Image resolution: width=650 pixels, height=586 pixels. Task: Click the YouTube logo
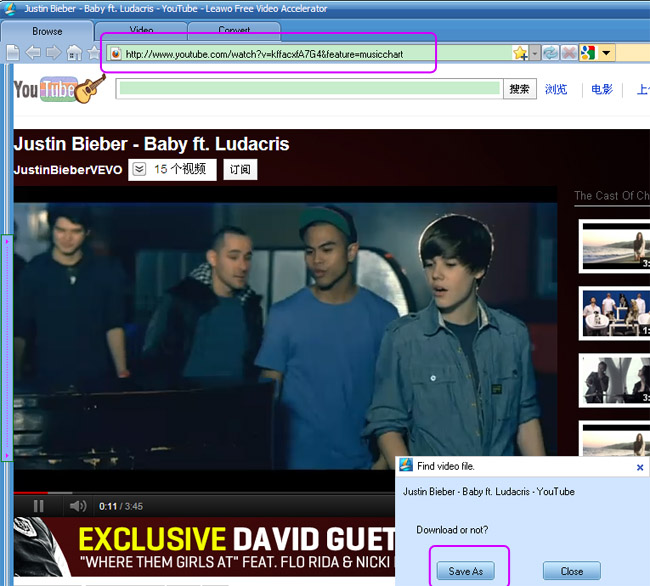(x=58, y=88)
